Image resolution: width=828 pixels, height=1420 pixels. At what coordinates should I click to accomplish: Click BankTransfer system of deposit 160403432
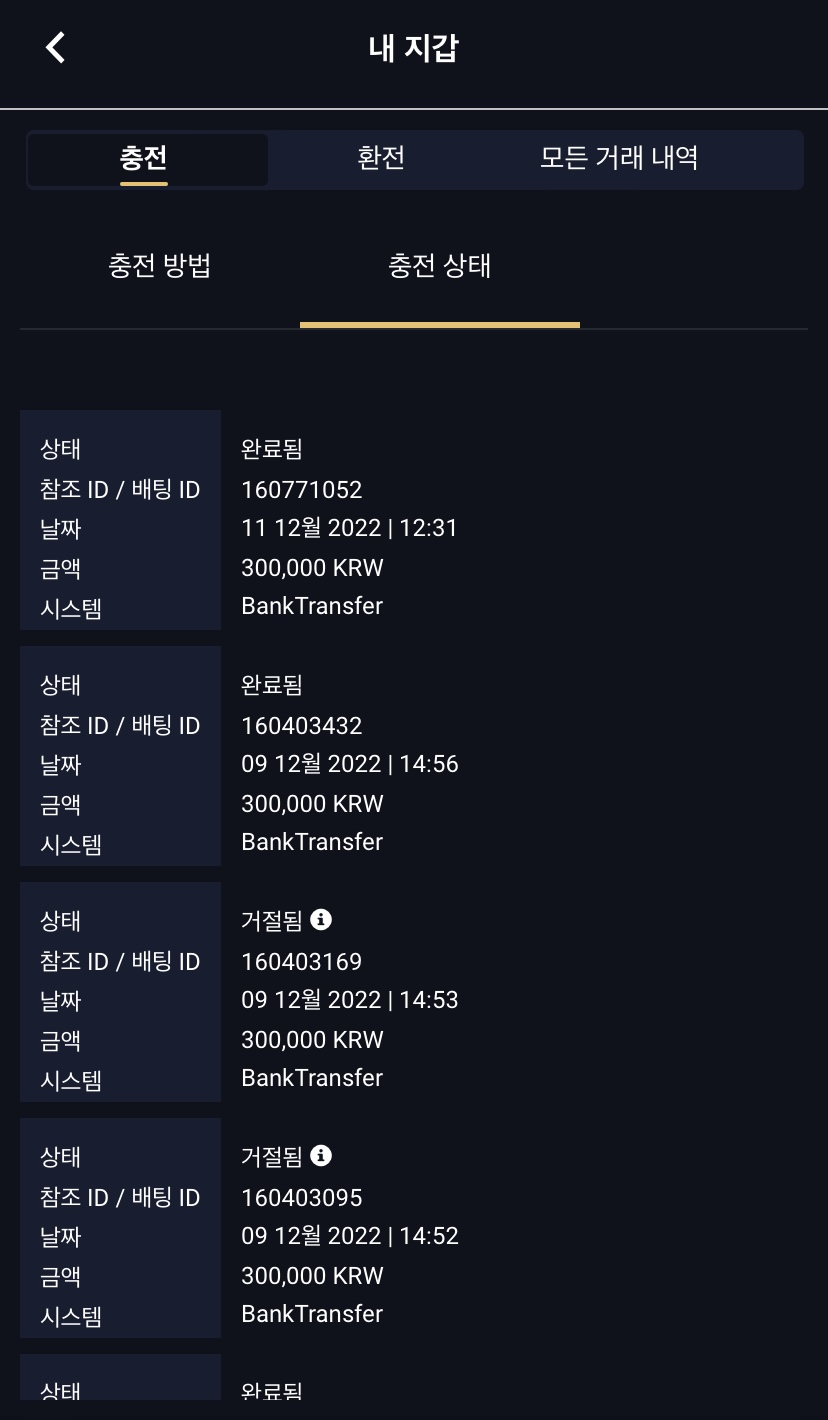tap(312, 842)
